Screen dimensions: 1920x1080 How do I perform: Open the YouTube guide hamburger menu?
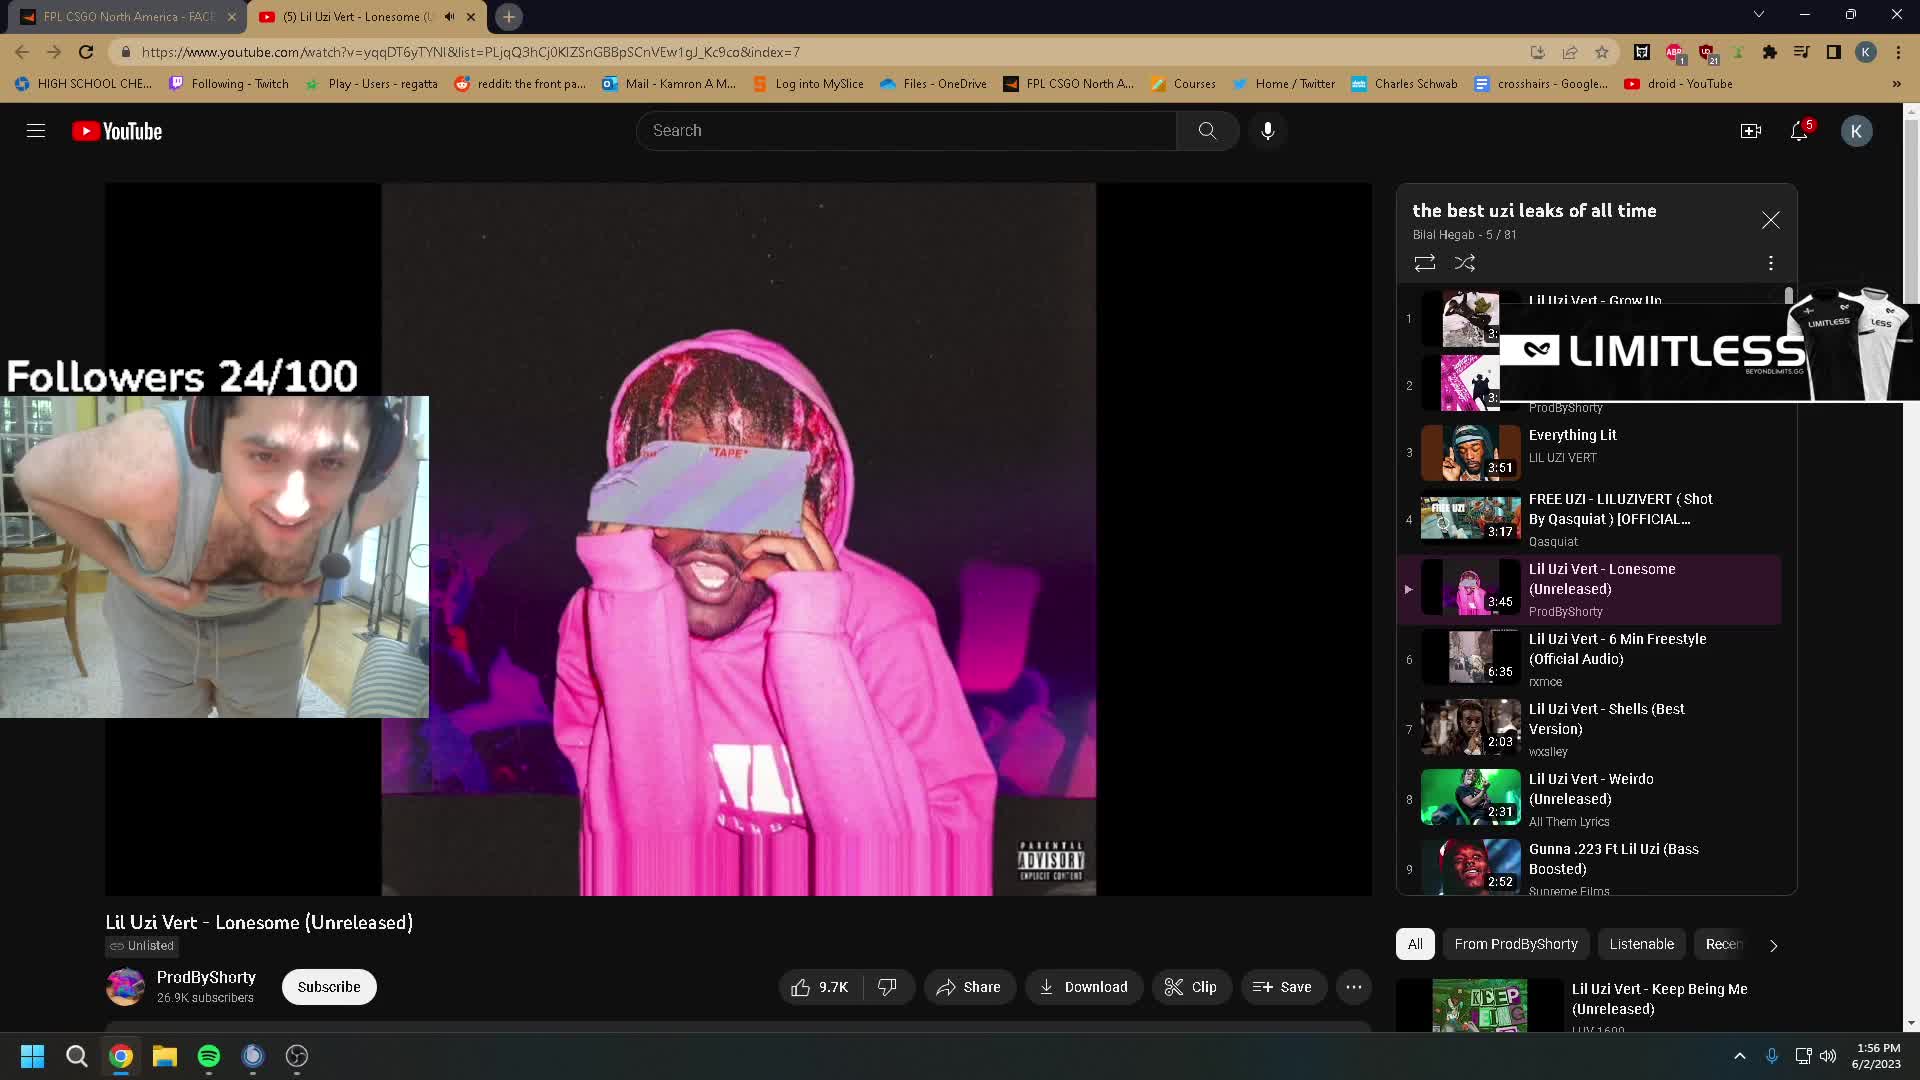click(x=36, y=131)
